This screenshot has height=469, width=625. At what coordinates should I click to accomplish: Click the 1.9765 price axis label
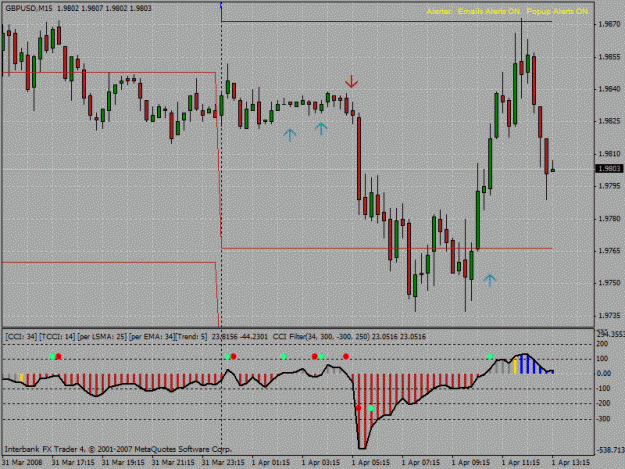(610, 251)
